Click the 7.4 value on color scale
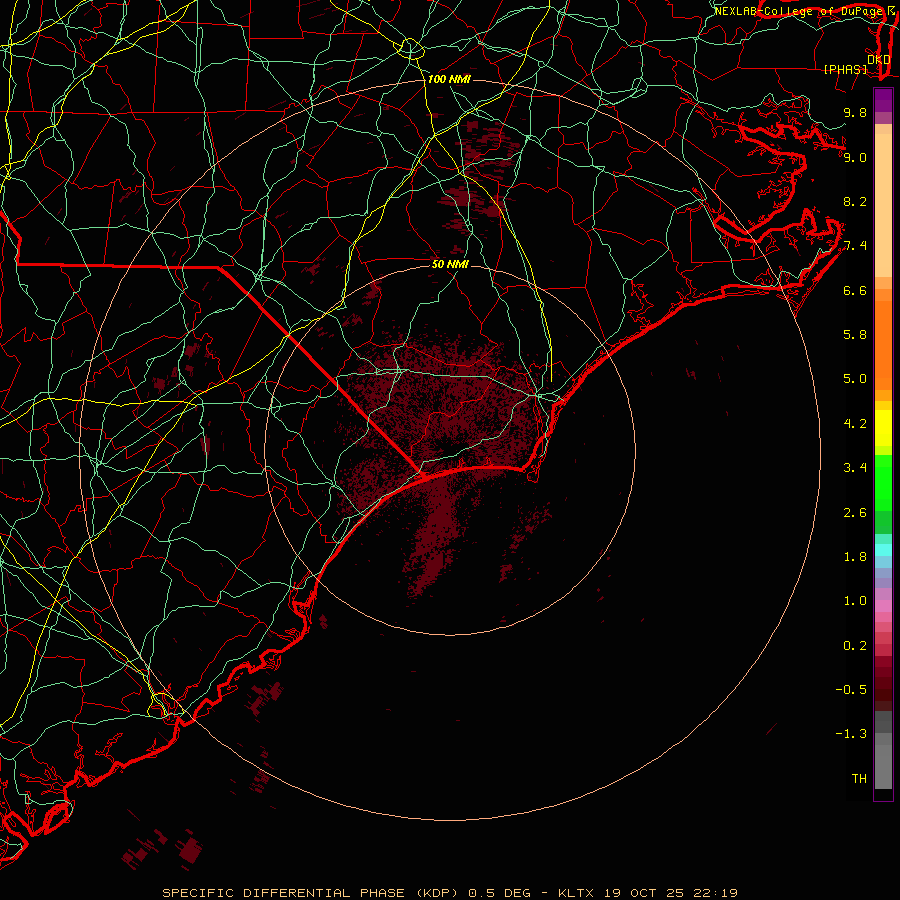The image size is (900, 900). coord(855,246)
